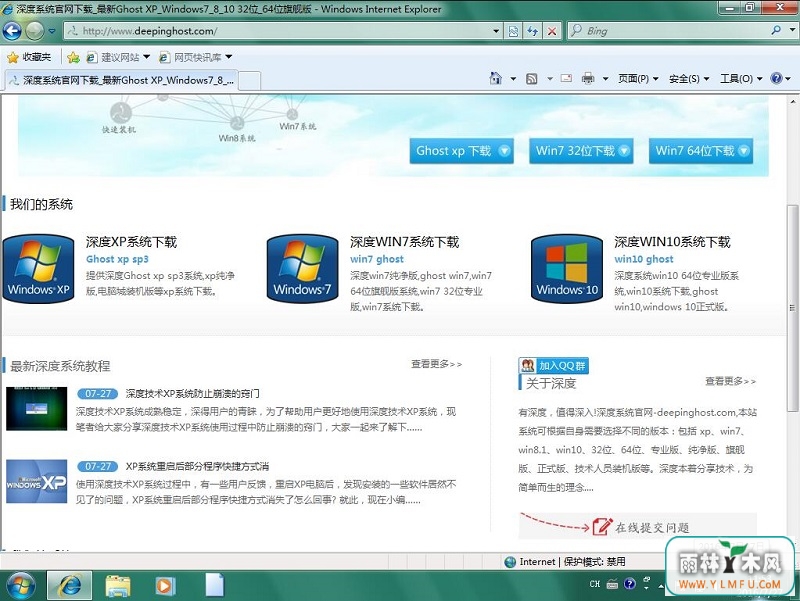Click the 在线提交问题 submit question banner
The image size is (800, 601).
tap(638, 526)
